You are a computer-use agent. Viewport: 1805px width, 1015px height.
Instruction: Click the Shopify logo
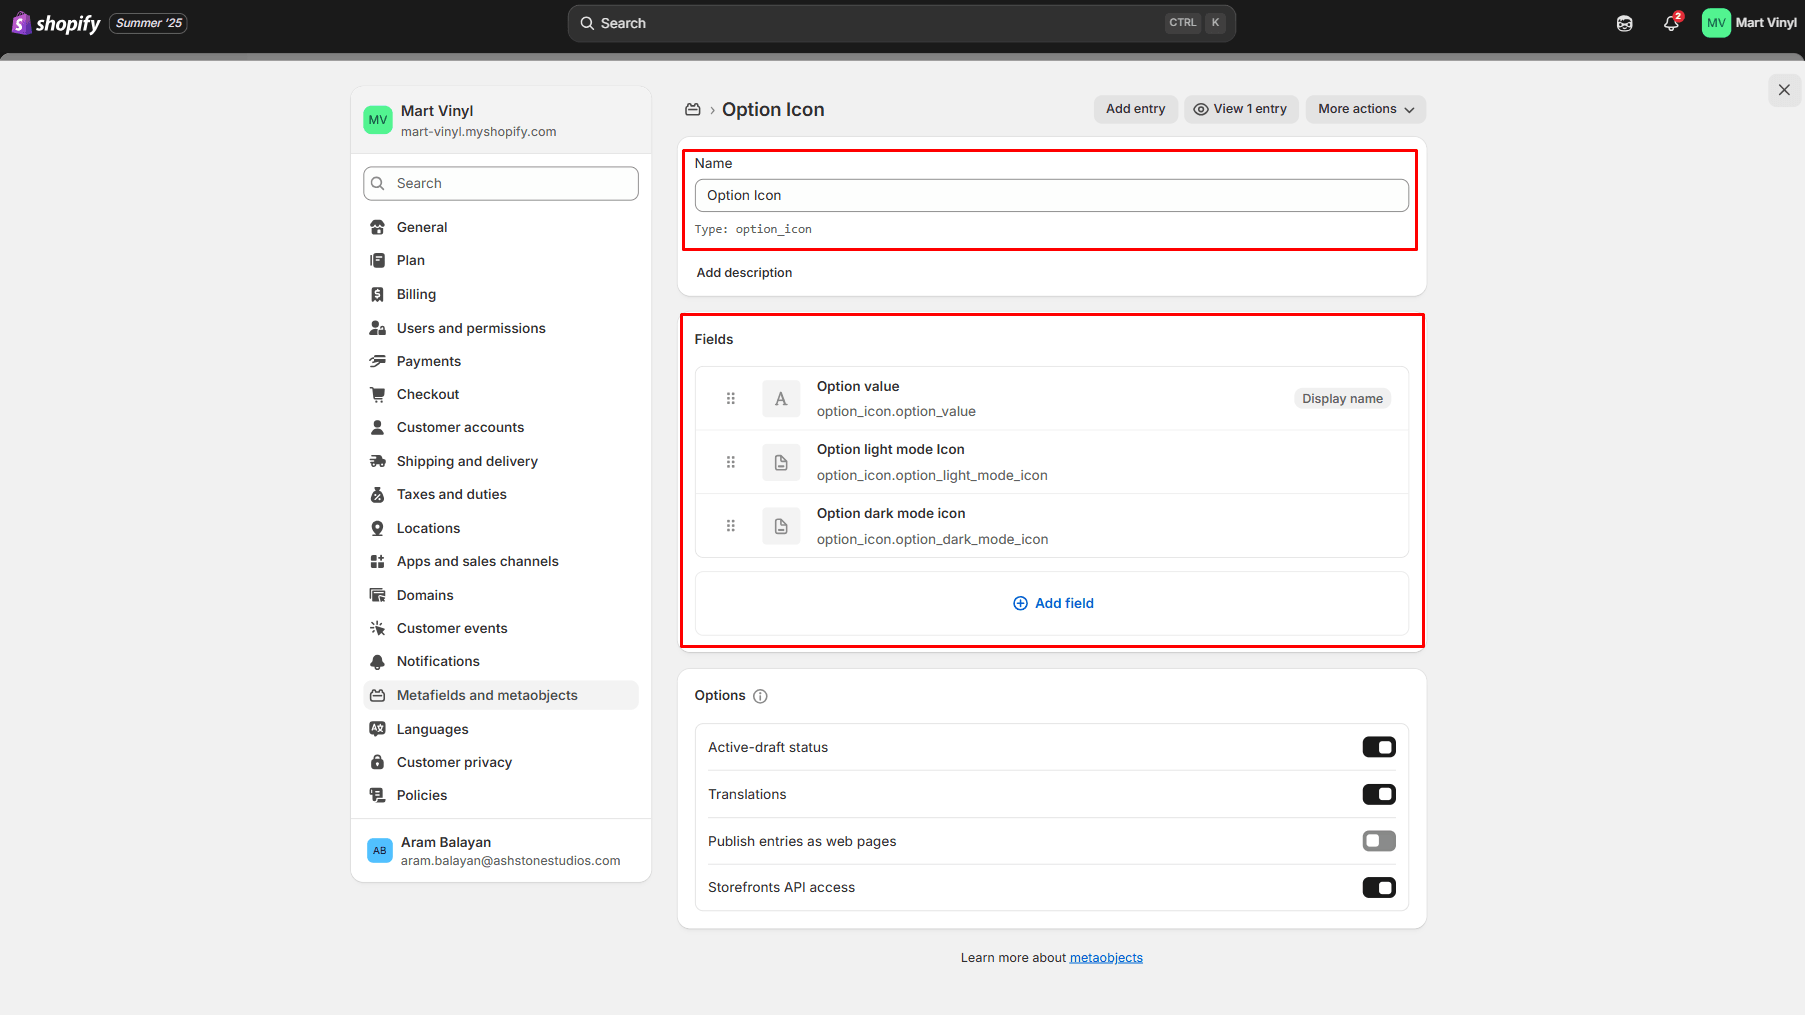tap(57, 23)
